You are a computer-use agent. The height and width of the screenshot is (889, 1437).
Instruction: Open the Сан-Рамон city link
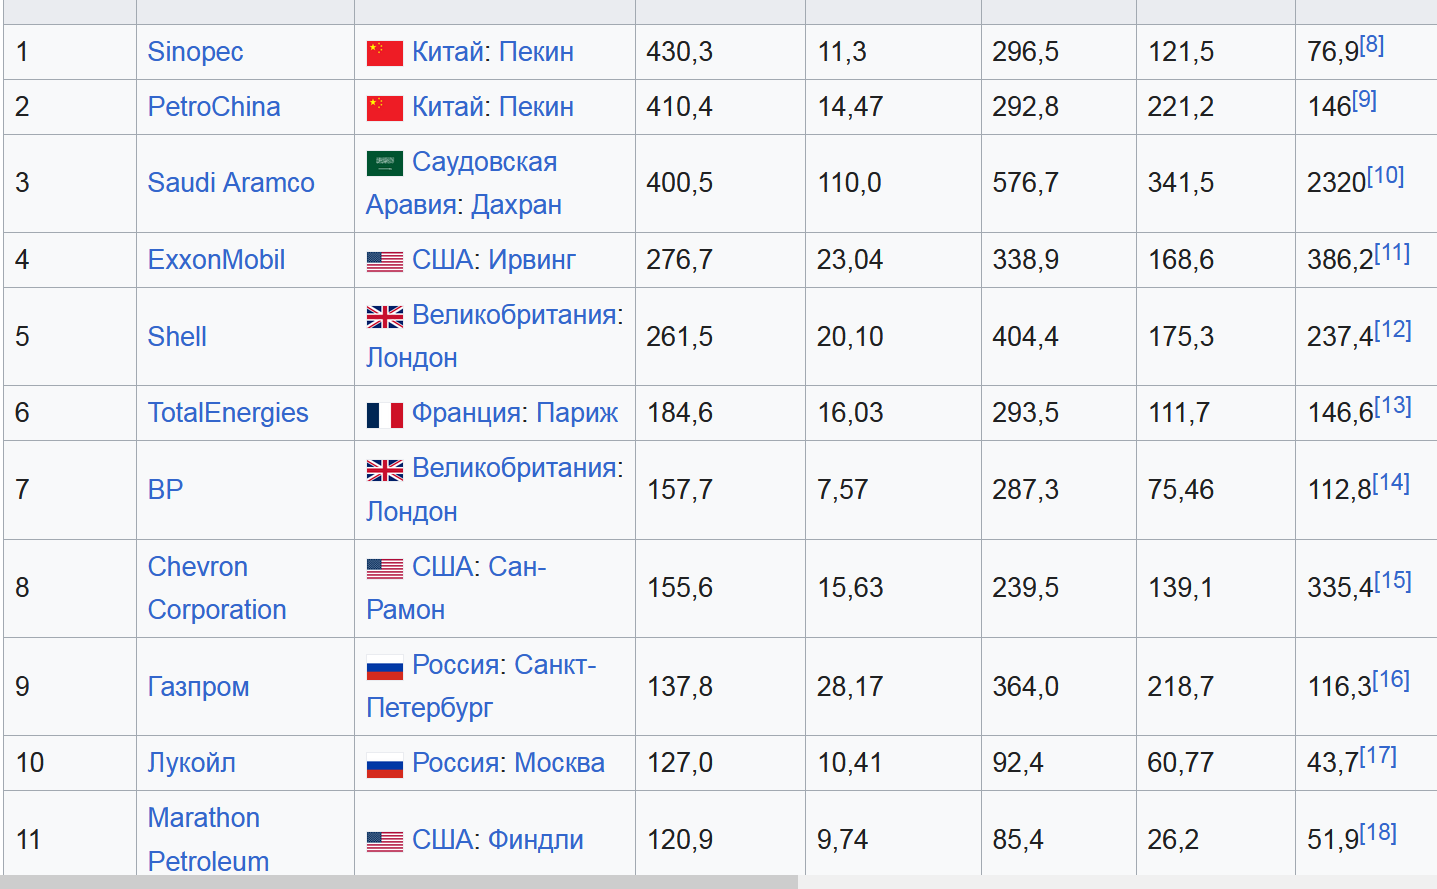456,588
